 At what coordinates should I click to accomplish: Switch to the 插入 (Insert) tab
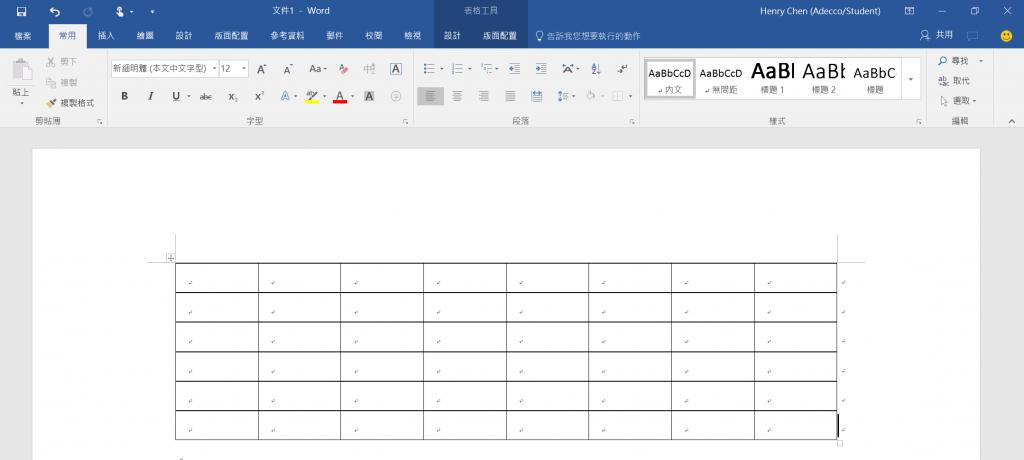(106, 36)
